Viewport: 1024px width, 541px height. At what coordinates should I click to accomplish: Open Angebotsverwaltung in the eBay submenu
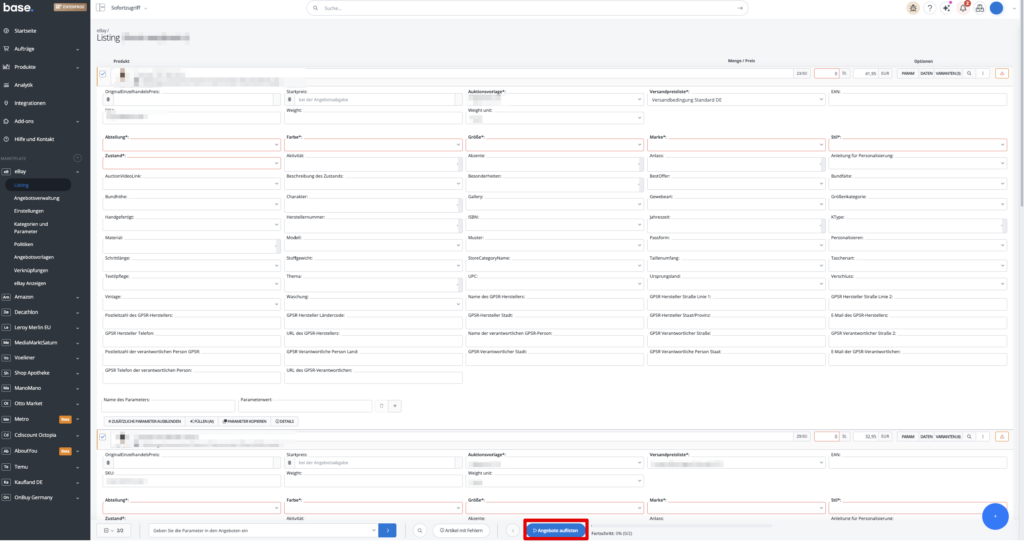click(x=37, y=198)
